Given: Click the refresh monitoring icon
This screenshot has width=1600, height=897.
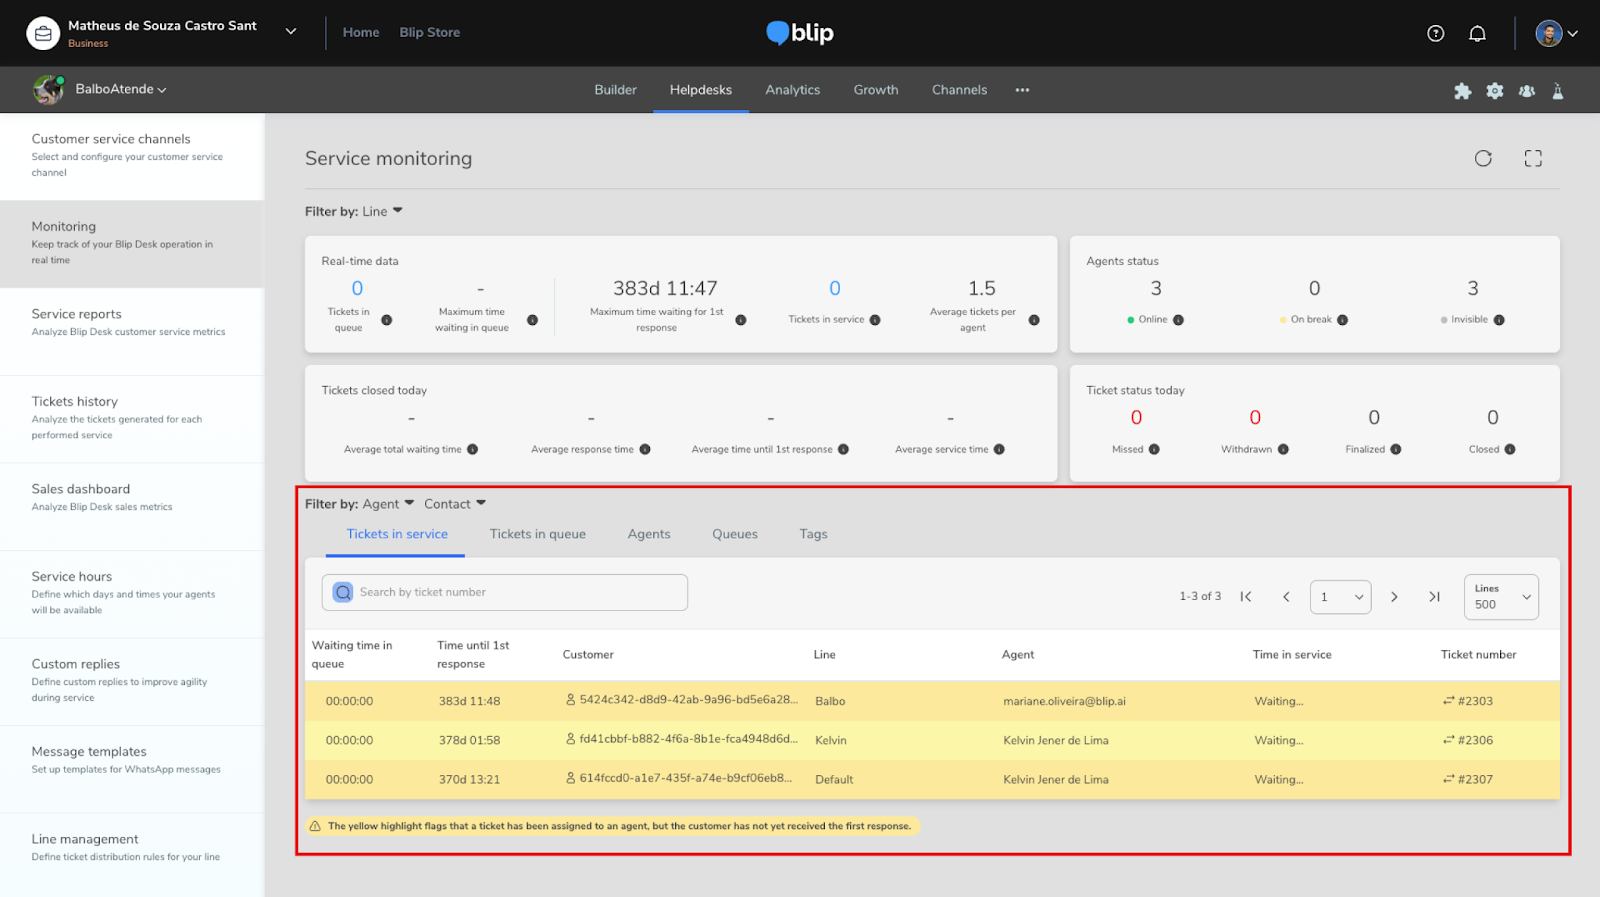Looking at the screenshot, I should [1483, 158].
